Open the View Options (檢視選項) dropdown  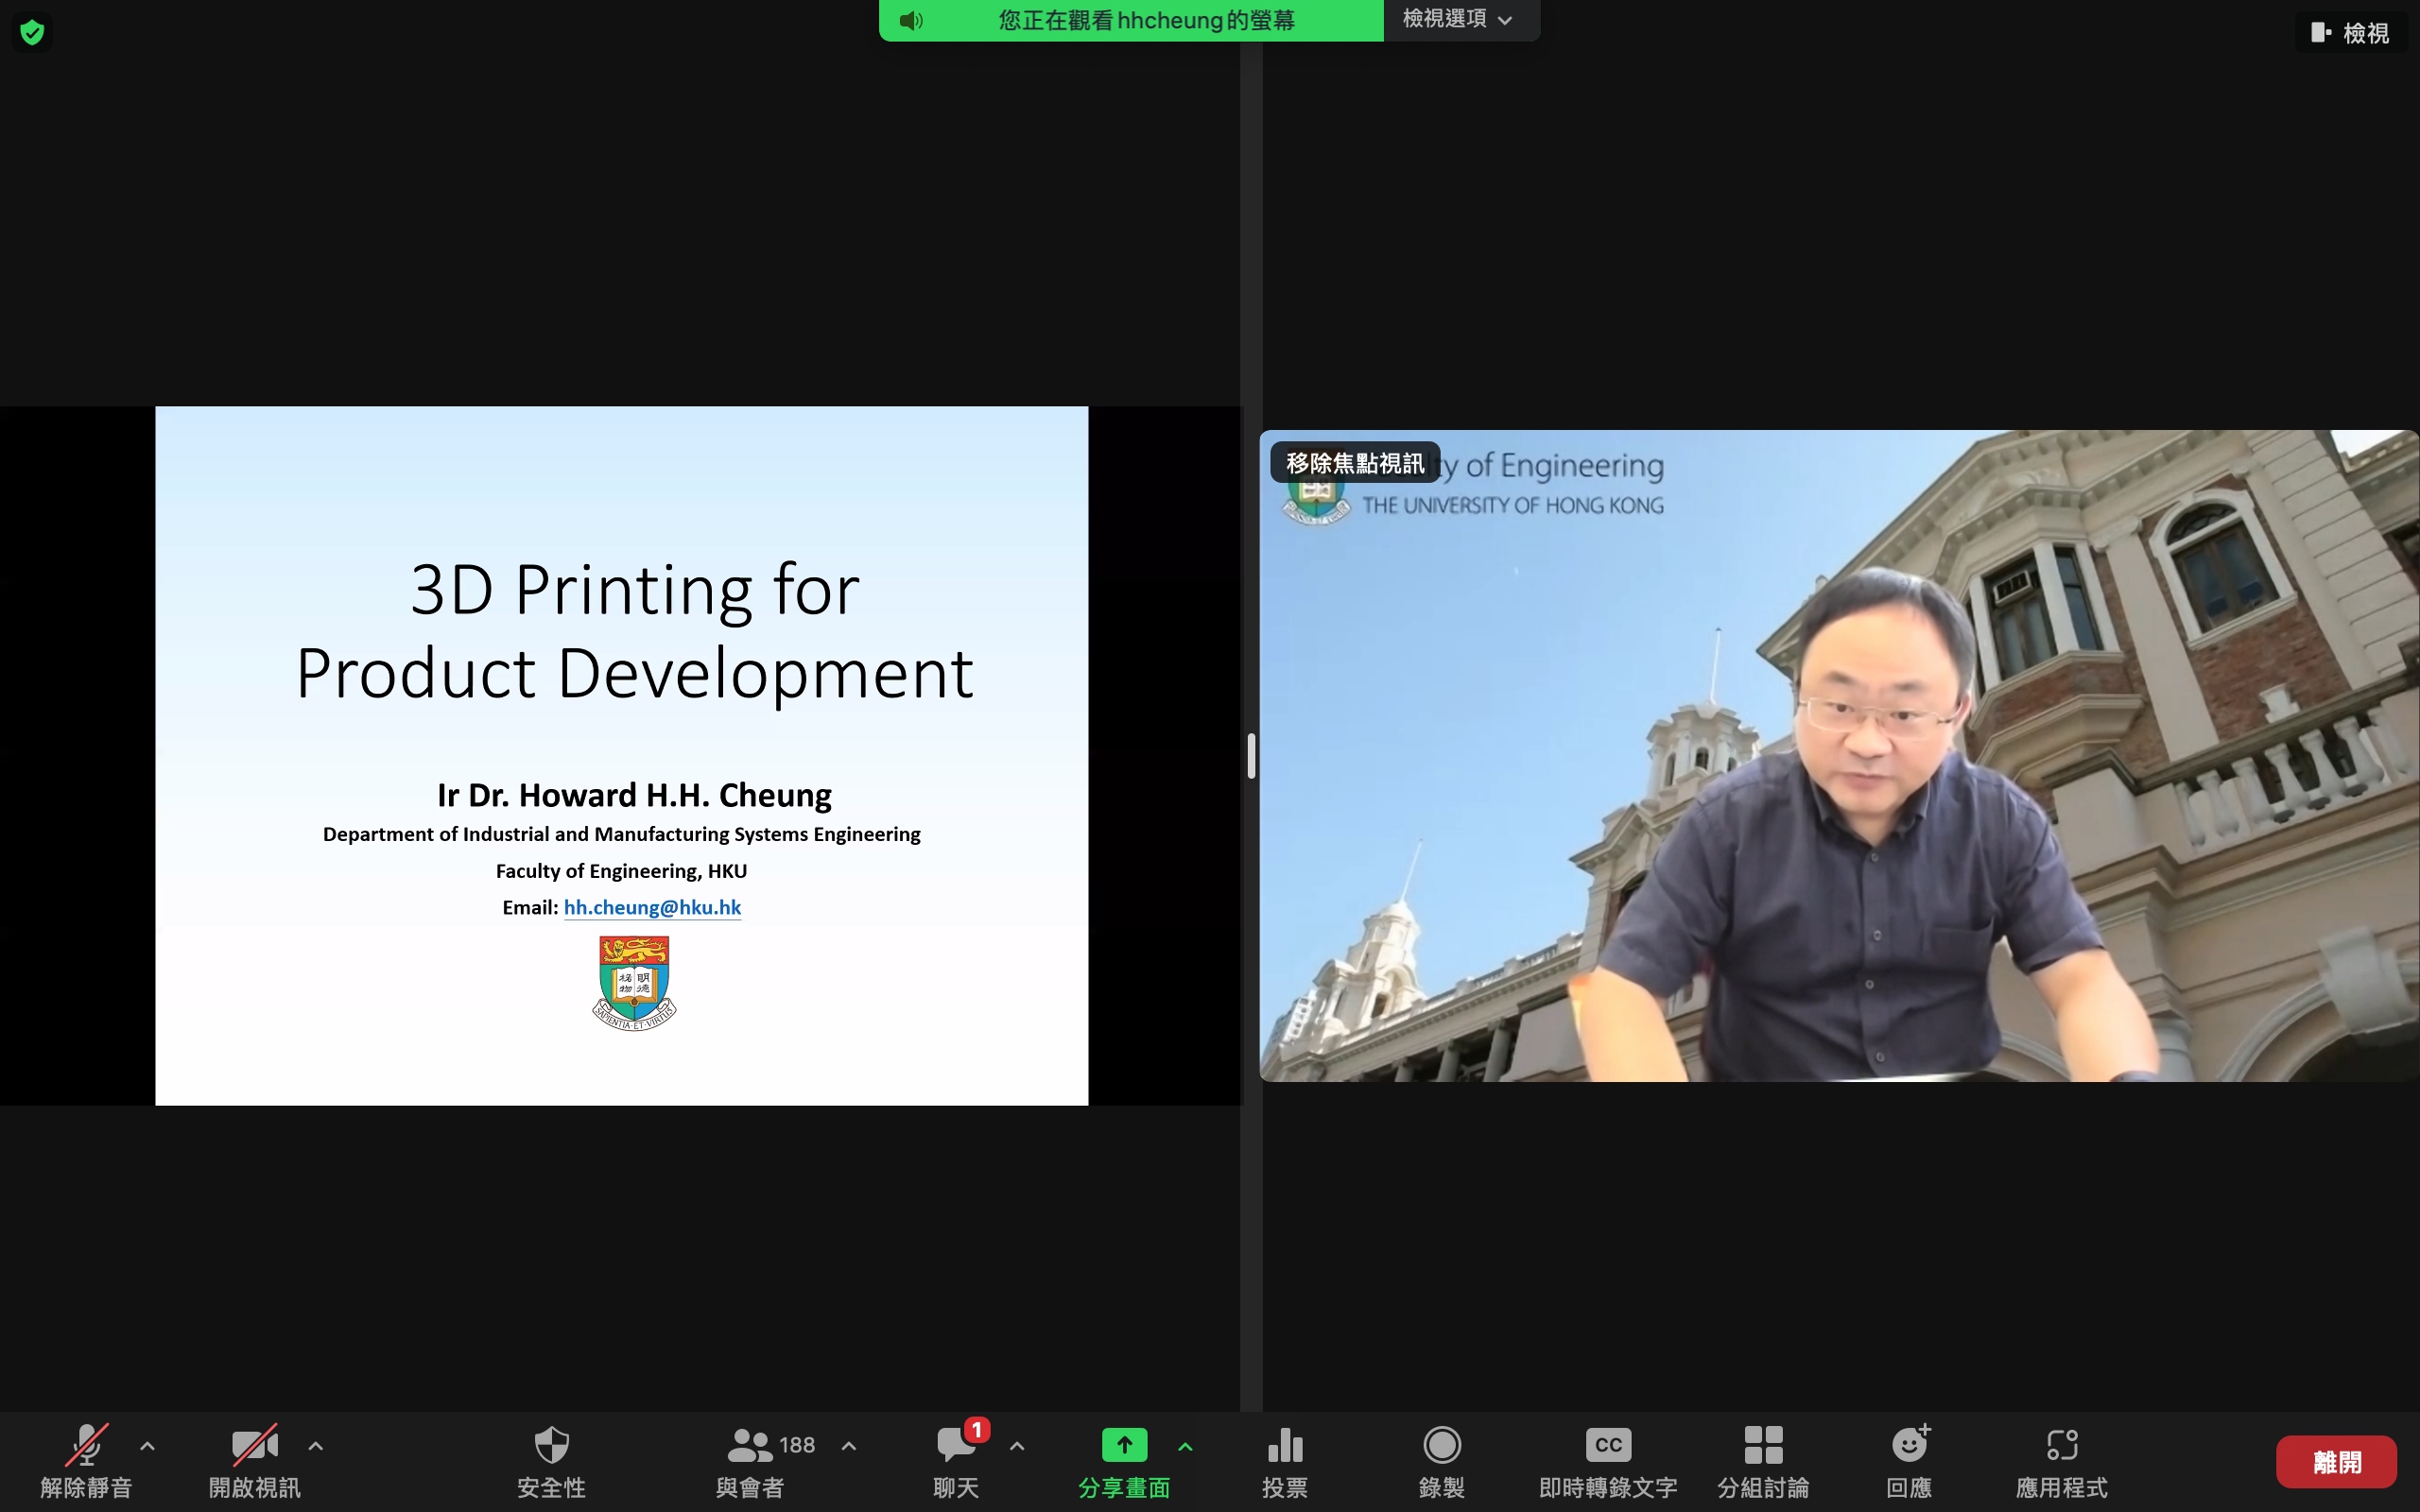click(x=1457, y=19)
